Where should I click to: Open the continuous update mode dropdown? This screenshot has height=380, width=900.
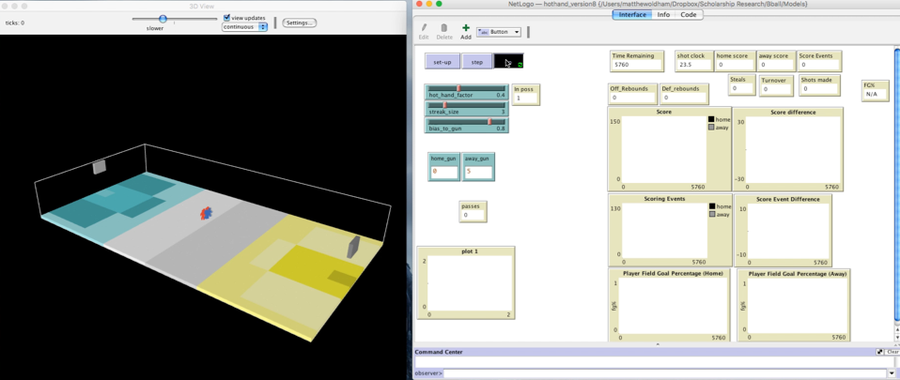click(245, 27)
